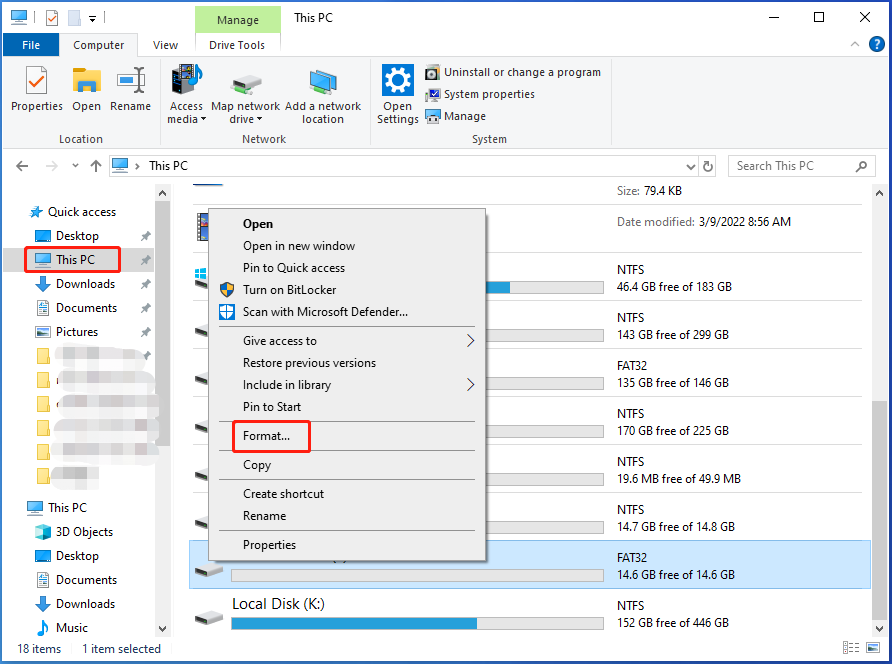Select the pinned Downloads under Quick access

(75, 284)
